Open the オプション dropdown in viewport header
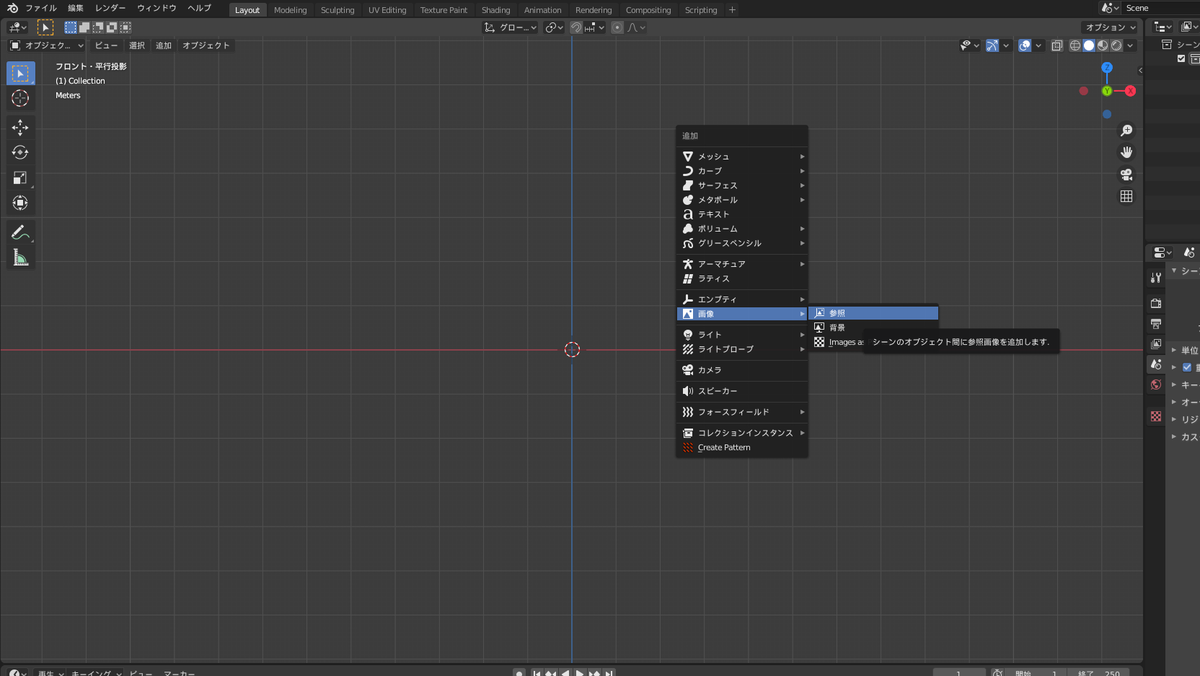Viewport: 1200px width, 676px height. tap(1109, 27)
